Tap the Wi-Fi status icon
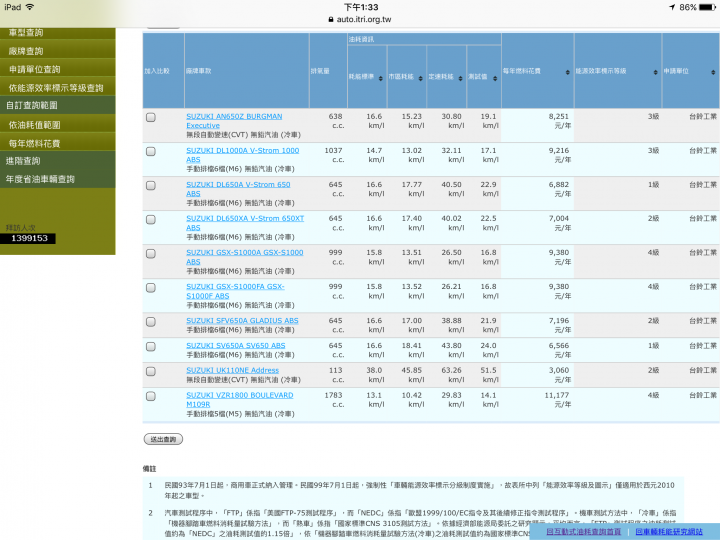This screenshot has height=540, width=720. click(30, 7)
